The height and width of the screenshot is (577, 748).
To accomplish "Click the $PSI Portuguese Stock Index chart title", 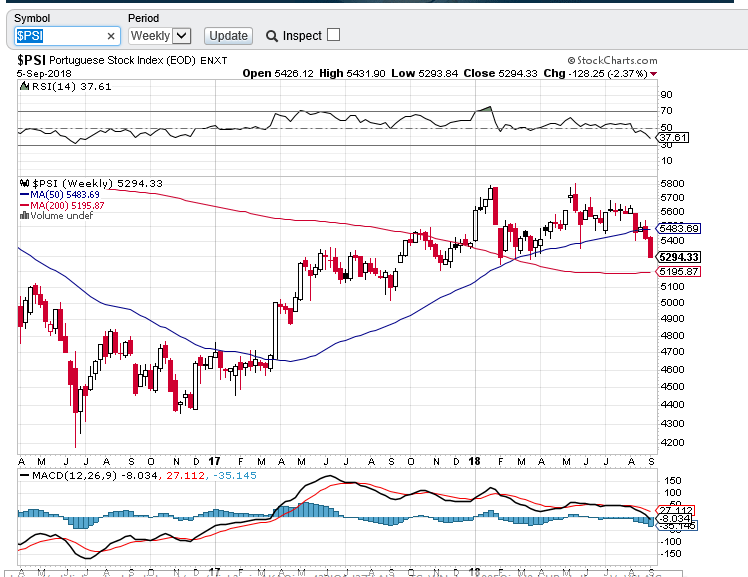I will (x=122, y=61).
